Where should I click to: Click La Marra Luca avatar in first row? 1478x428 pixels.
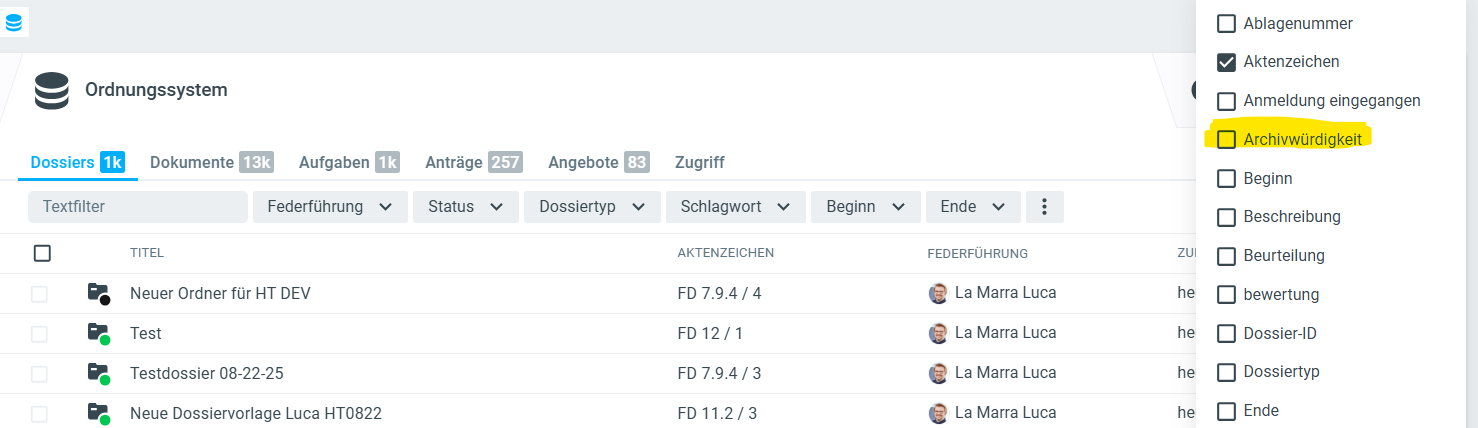click(938, 293)
